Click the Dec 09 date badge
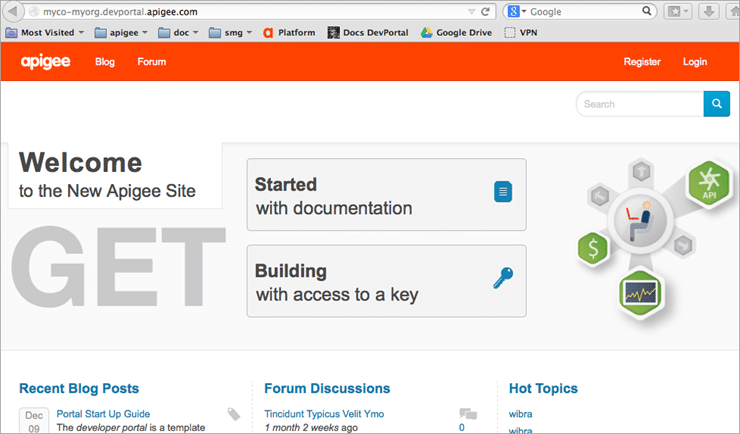The height and width of the screenshot is (434, 740). (x=34, y=421)
